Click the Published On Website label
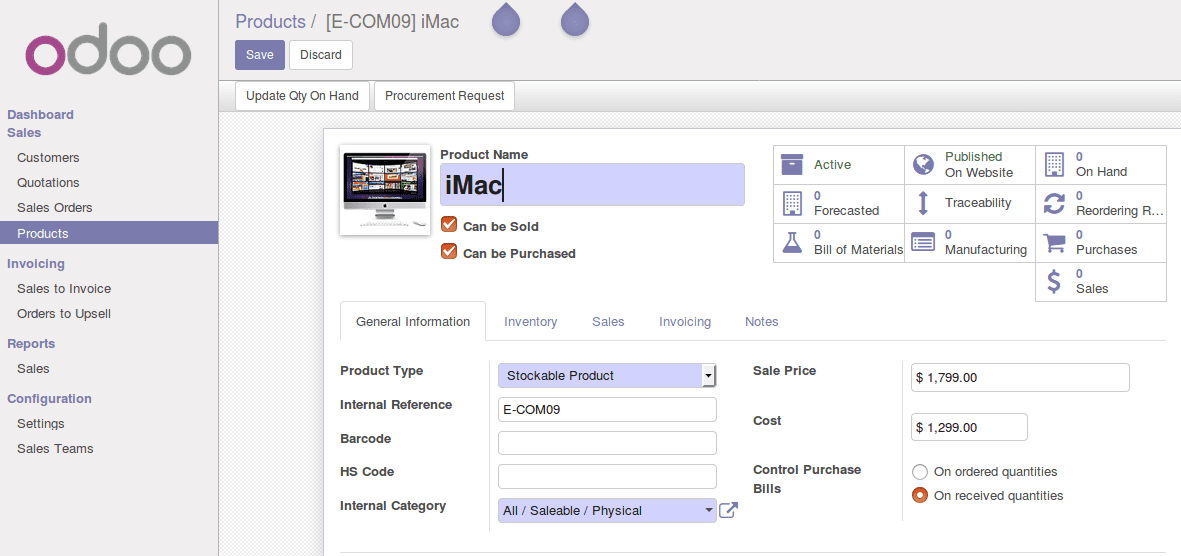Viewport: 1181px width, 556px height. [x=979, y=164]
